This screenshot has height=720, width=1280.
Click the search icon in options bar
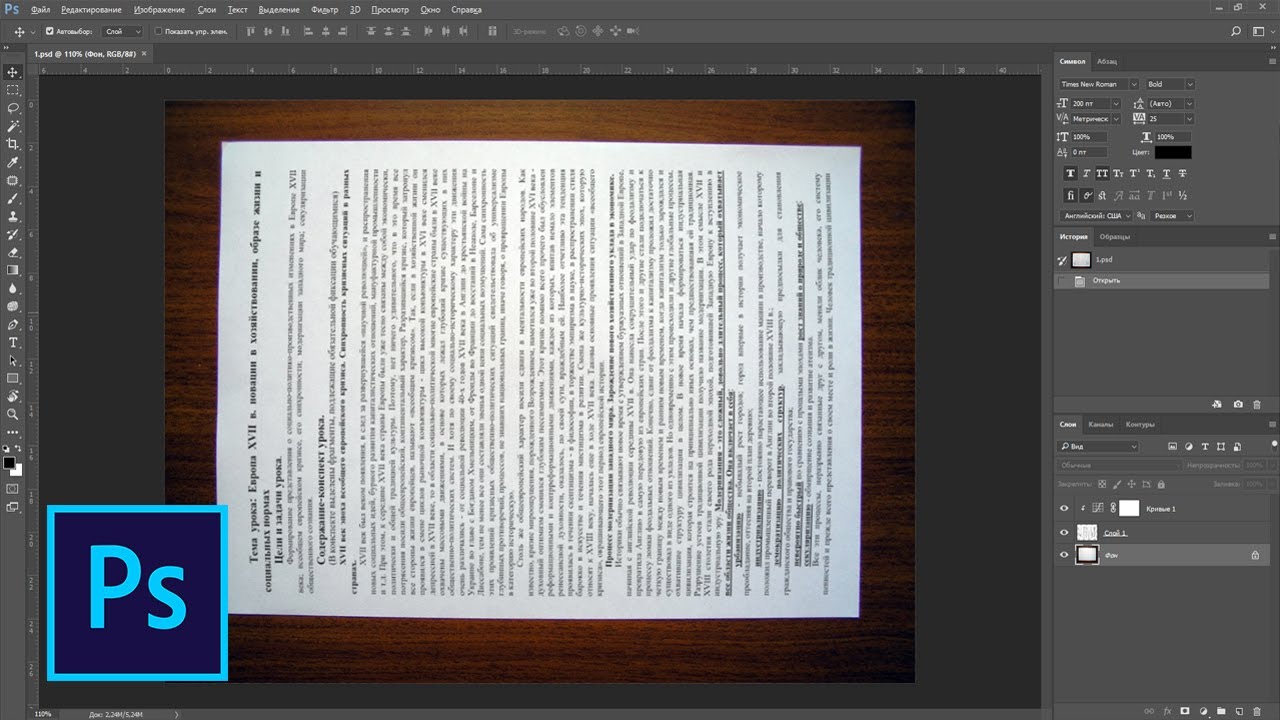pos(1236,32)
